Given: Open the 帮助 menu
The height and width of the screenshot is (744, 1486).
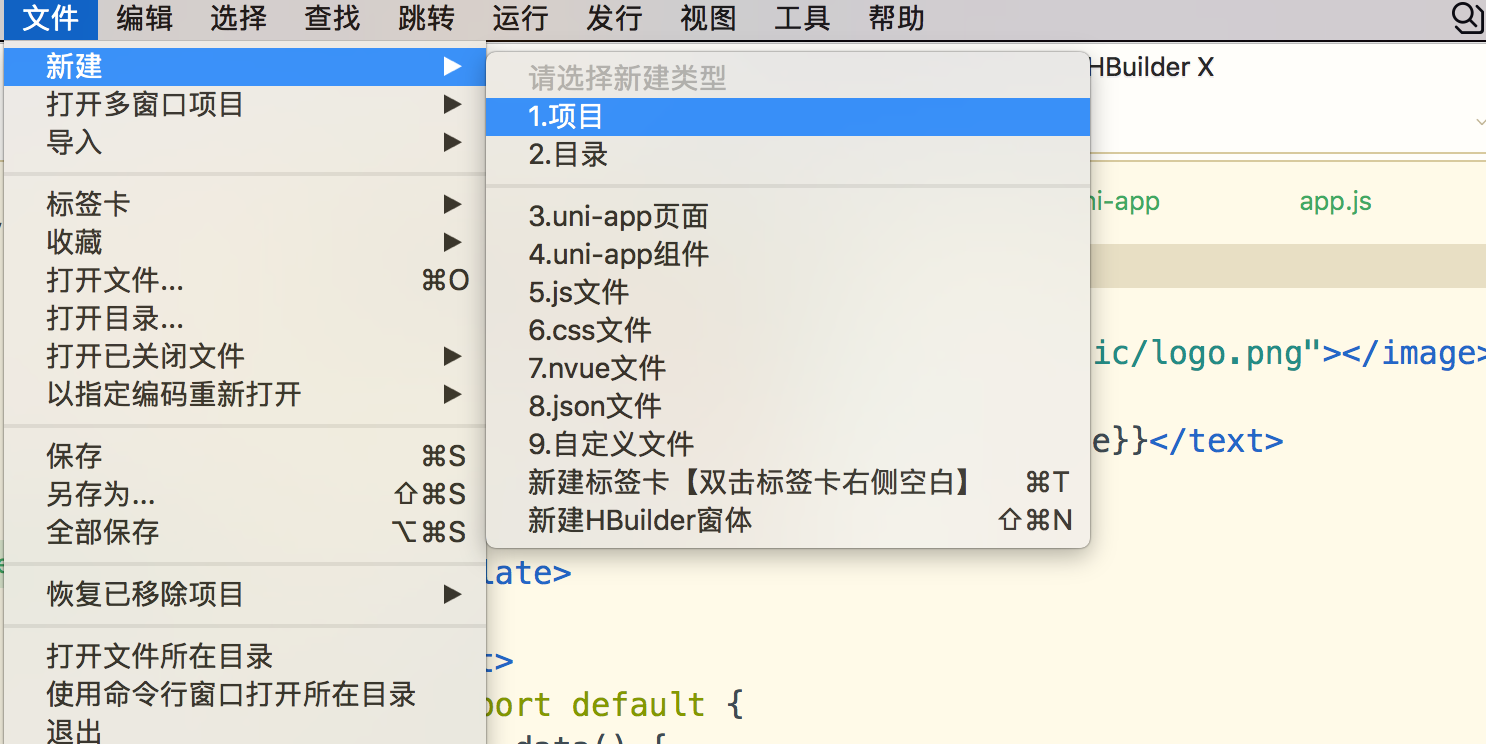Looking at the screenshot, I should tap(896, 18).
